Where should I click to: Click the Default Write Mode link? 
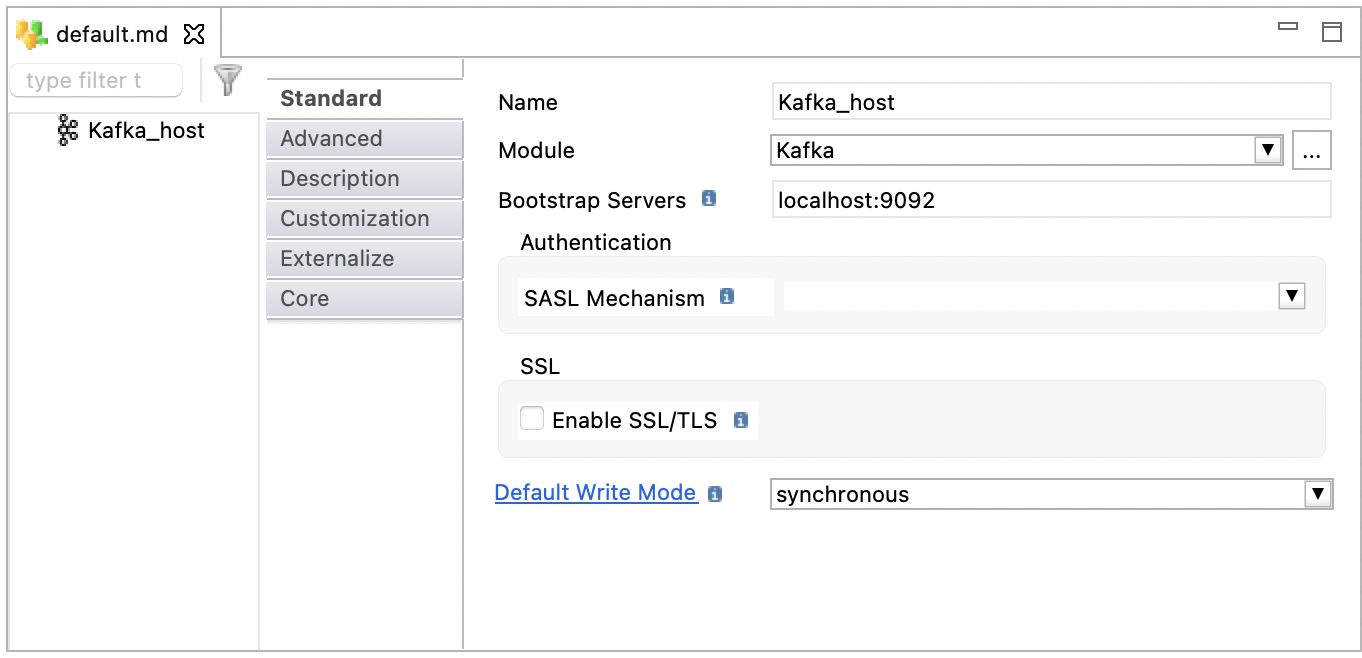point(595,492)
